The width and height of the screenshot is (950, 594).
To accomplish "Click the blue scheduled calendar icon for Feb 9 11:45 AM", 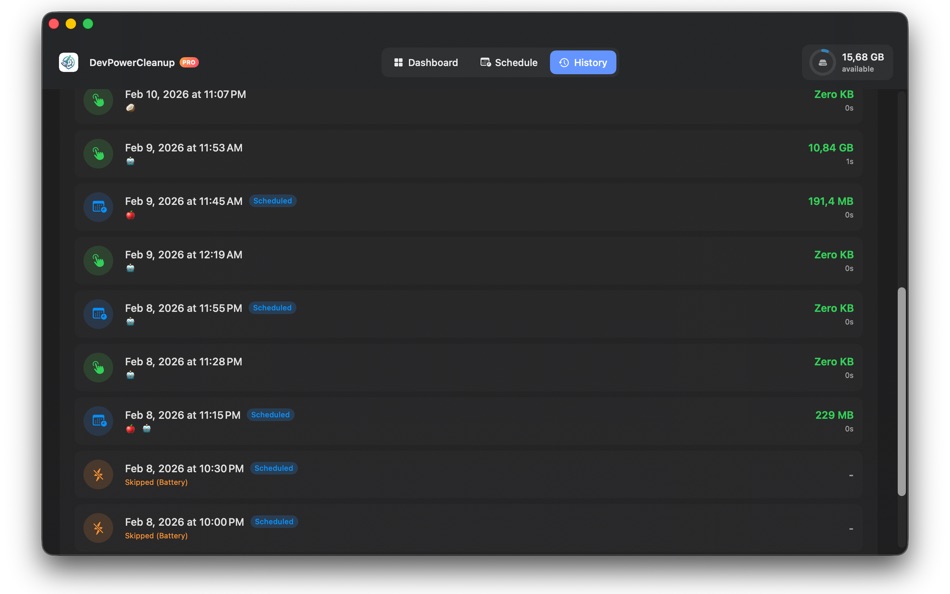I will (x=97, y=207).
